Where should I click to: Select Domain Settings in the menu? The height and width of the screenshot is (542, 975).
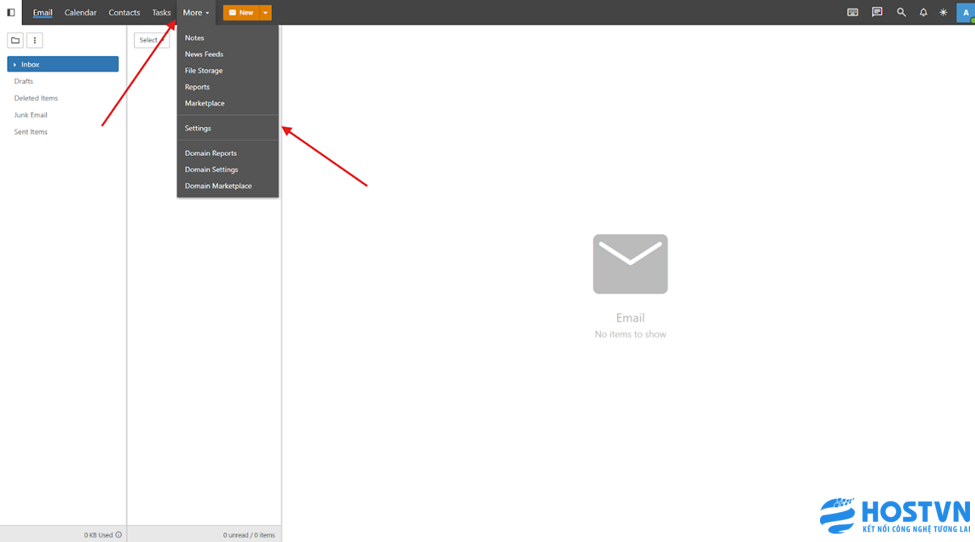tap(211, 170)
